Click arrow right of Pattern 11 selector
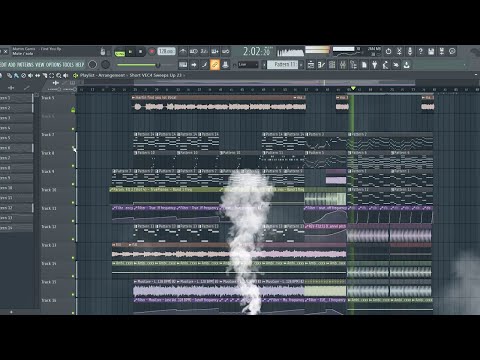 tap(301, 65)
